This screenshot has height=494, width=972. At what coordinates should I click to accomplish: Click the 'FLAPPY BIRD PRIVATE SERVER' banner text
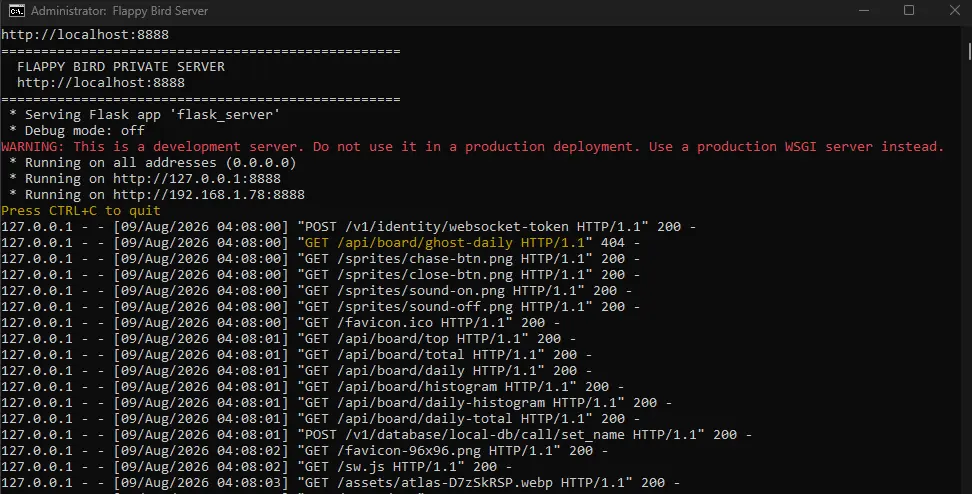point(121,66)
